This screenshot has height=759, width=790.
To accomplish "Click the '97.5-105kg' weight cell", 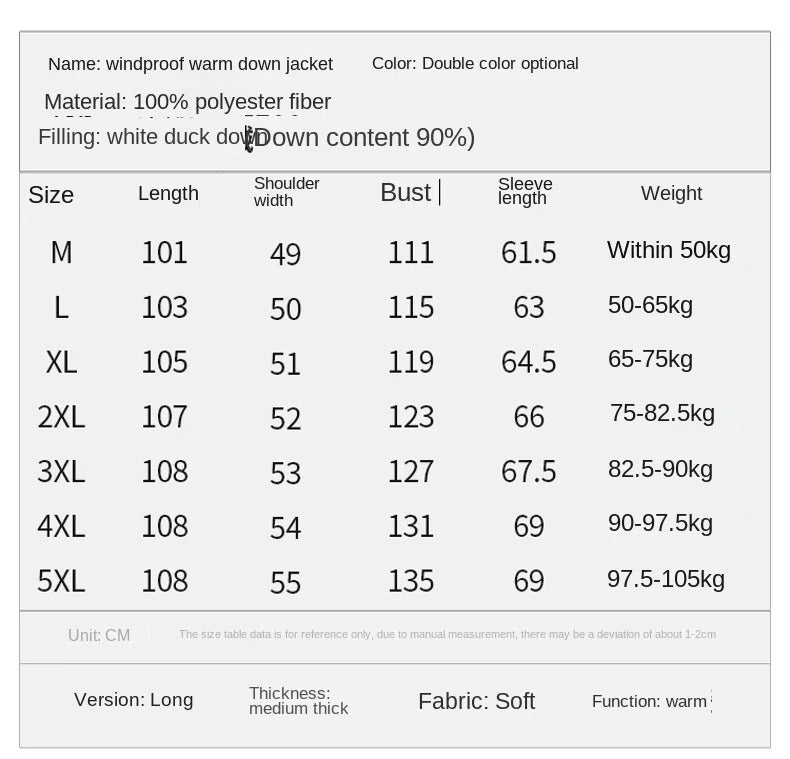I will pyautogui.click(x=665, y=579).
